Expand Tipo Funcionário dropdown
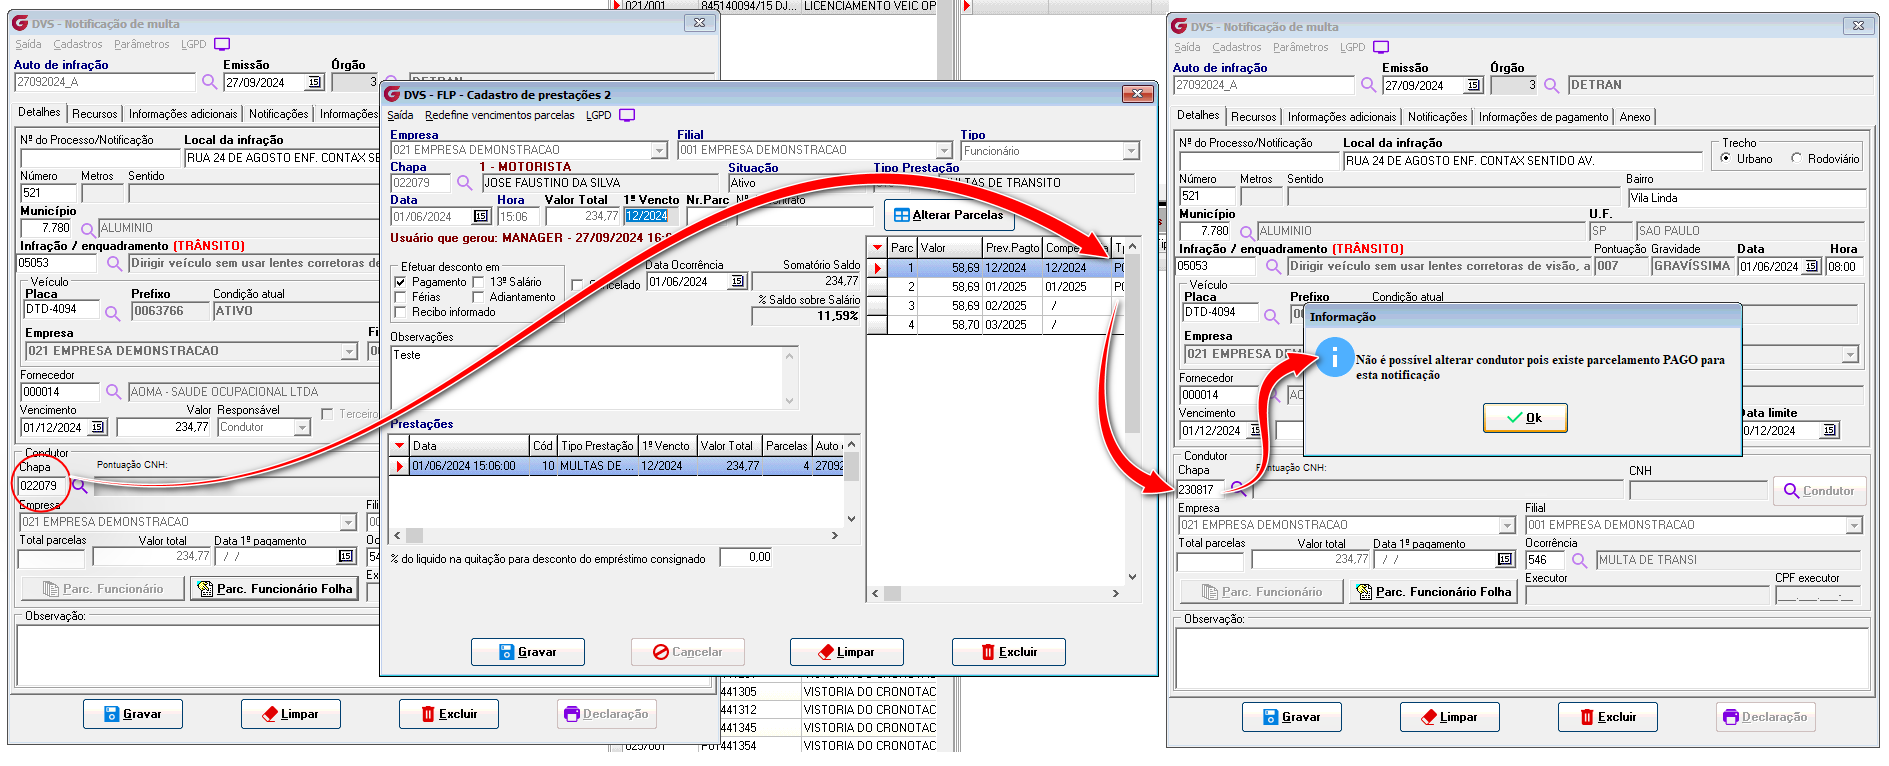Screen dimensions: 1889x766 pyautogui.click(x=1131, y=151)
